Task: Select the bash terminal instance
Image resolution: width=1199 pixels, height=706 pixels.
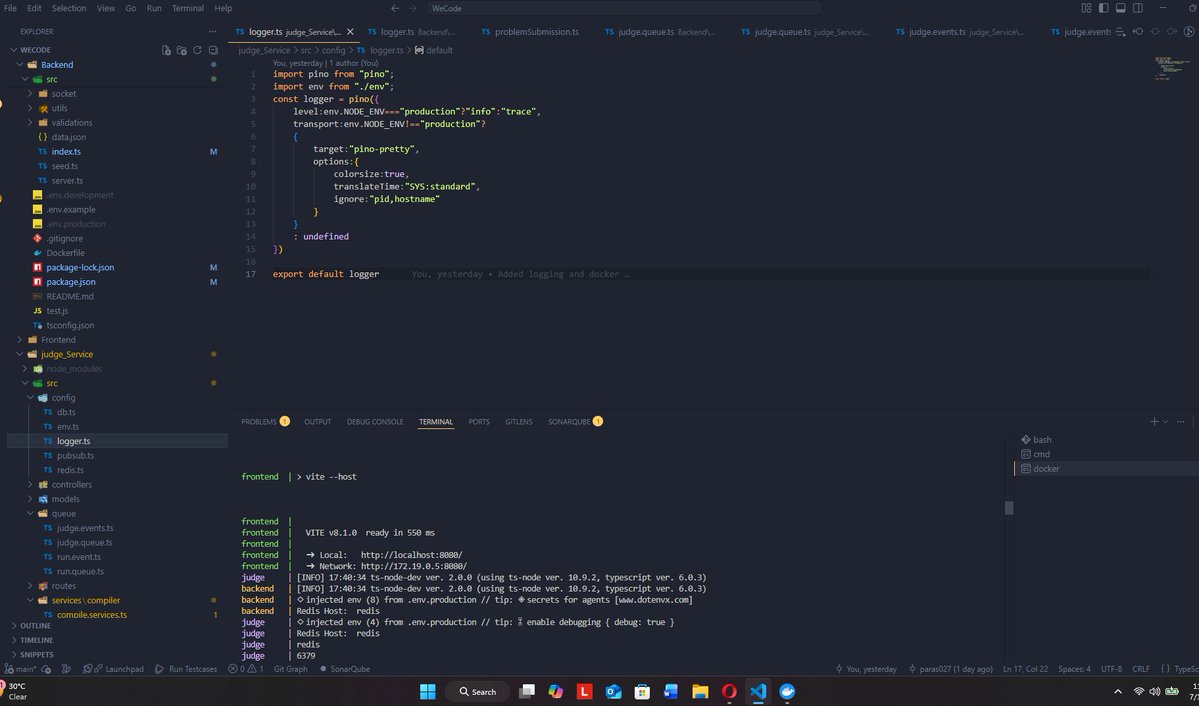Action: pos(1106,440)
